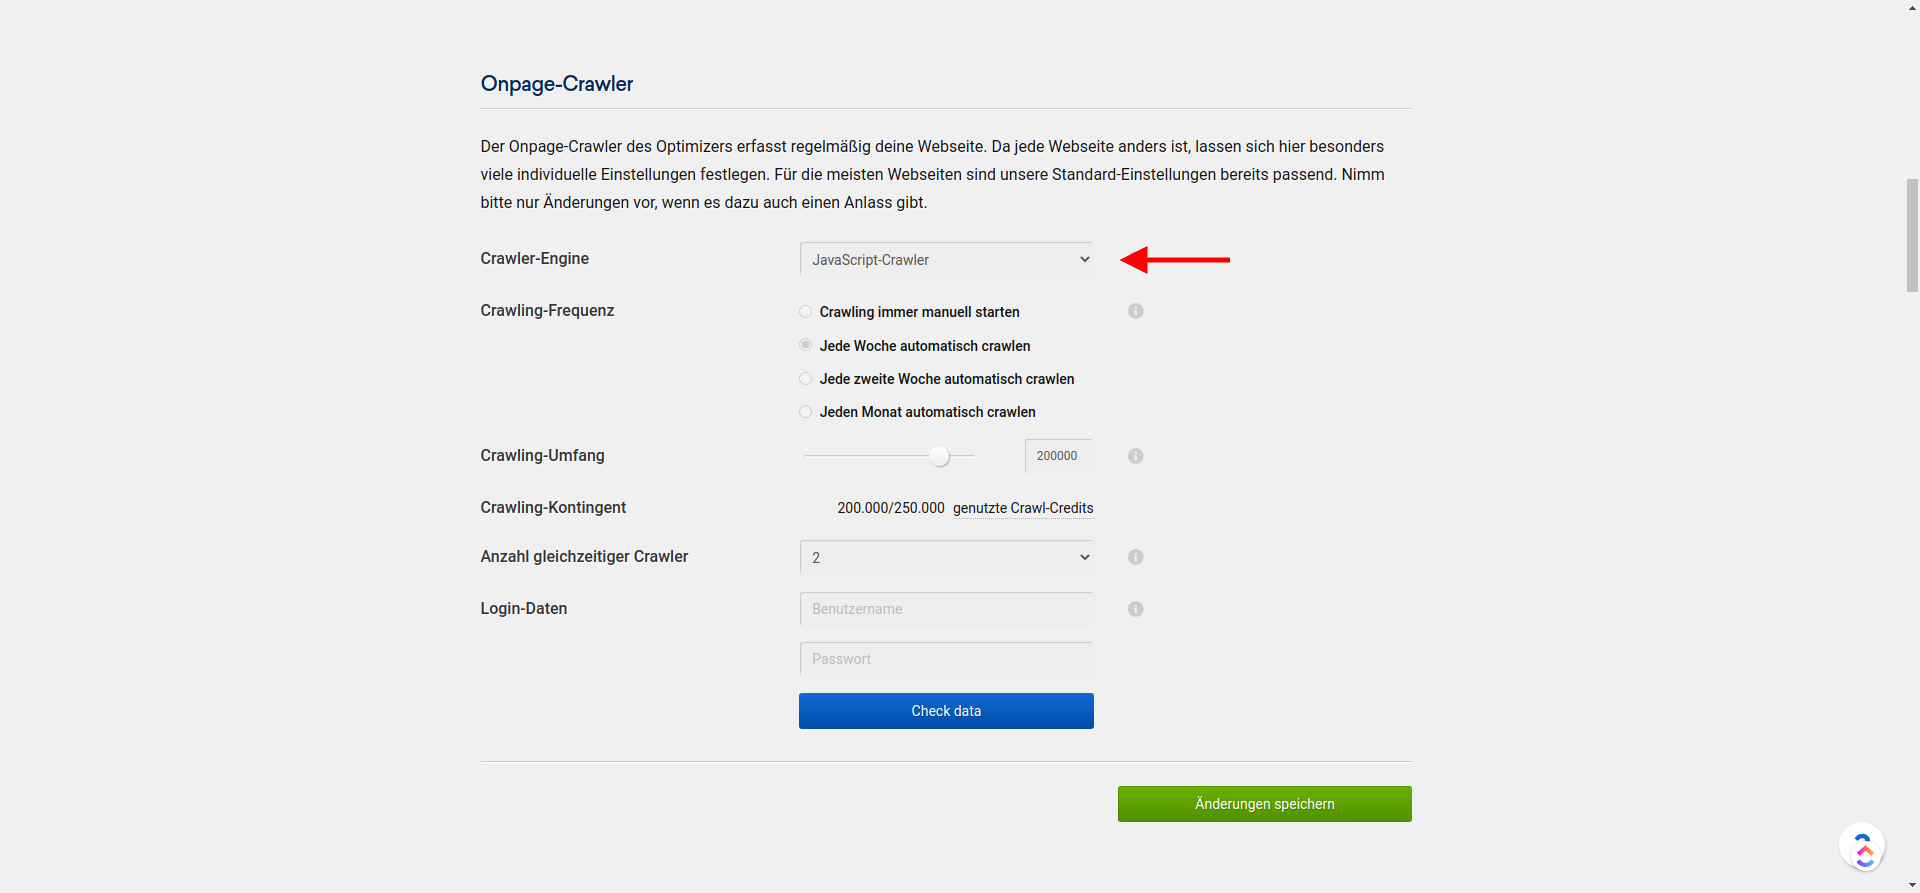Expand the 'Anzahl gleichzeitiger Crawler' dropdown
Screen dimensions: 1920x893
945,558
